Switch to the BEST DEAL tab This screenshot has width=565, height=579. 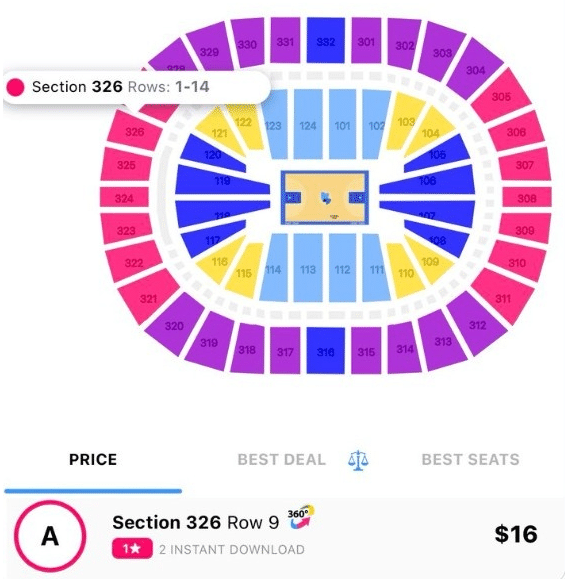pyautogui.click(x=282, y=460)
